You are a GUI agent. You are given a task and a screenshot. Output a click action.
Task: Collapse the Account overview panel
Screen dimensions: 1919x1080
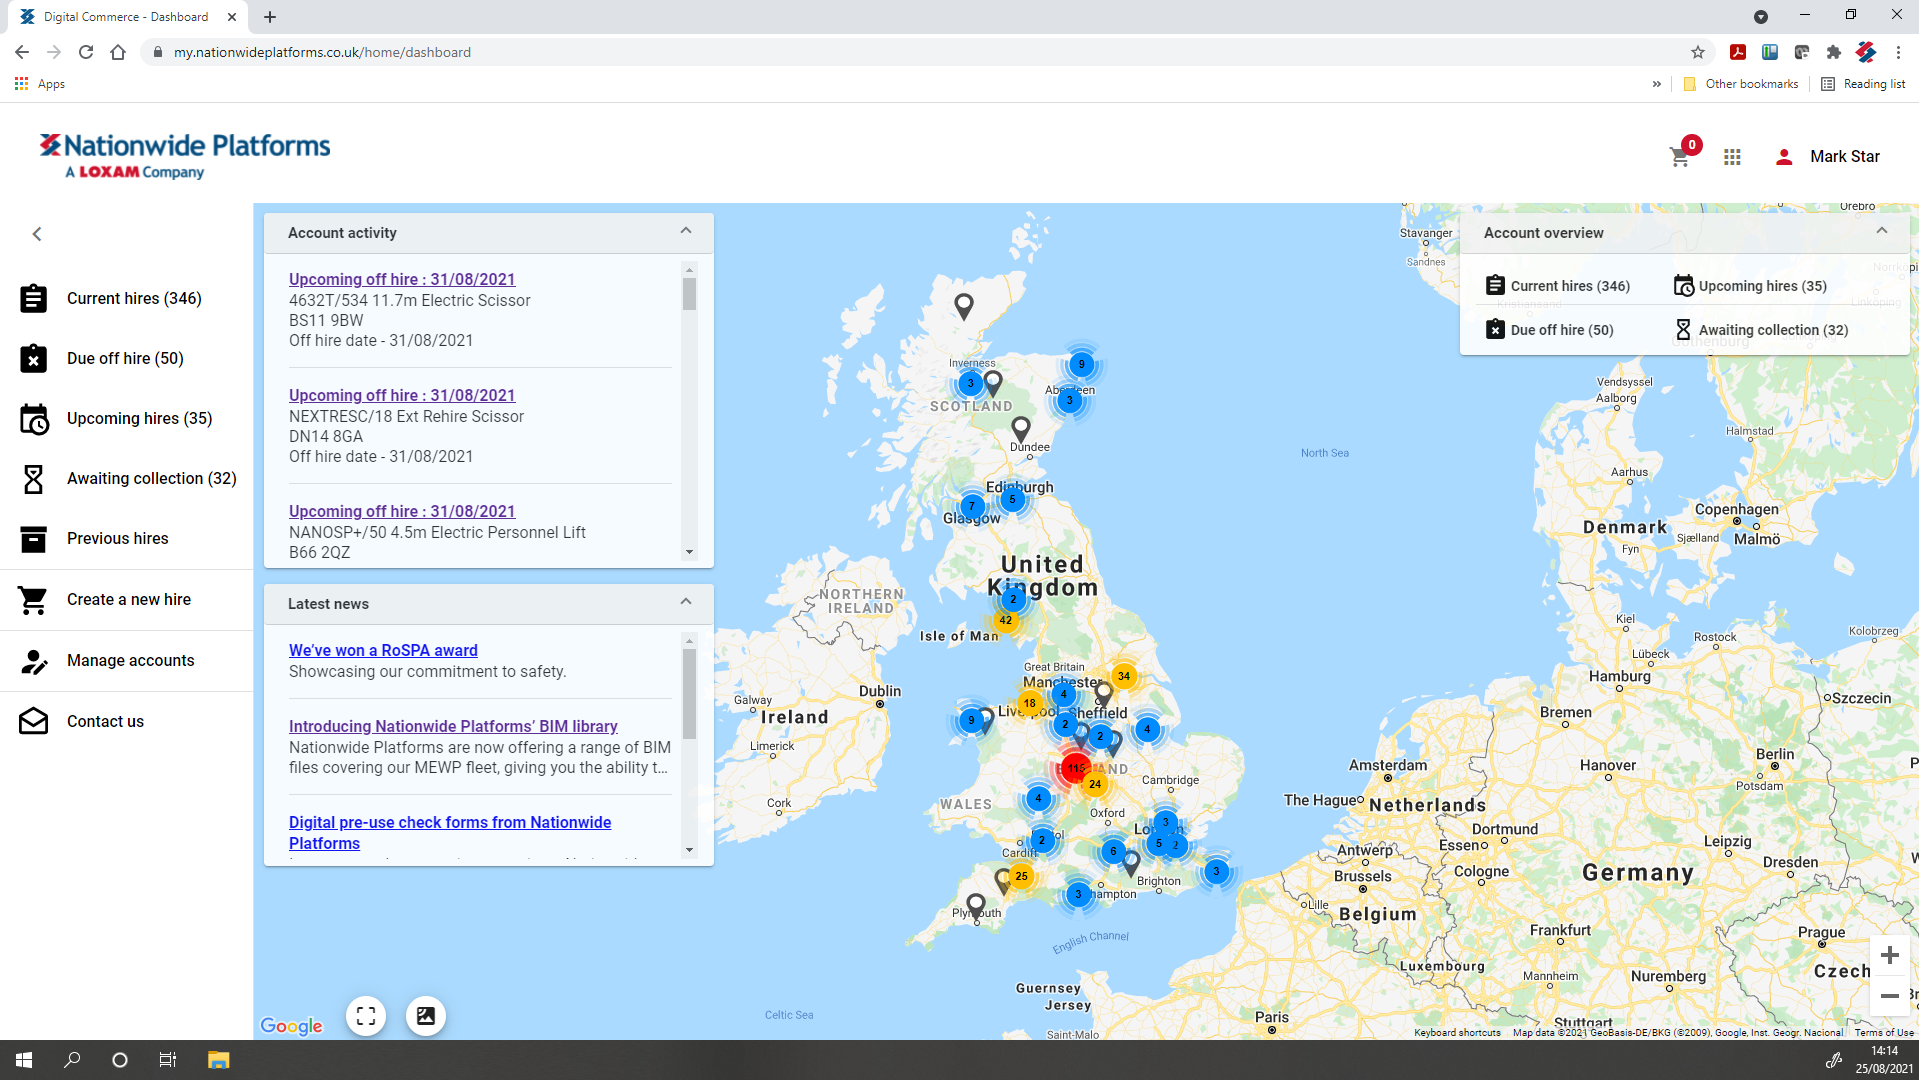point(1882,231)
